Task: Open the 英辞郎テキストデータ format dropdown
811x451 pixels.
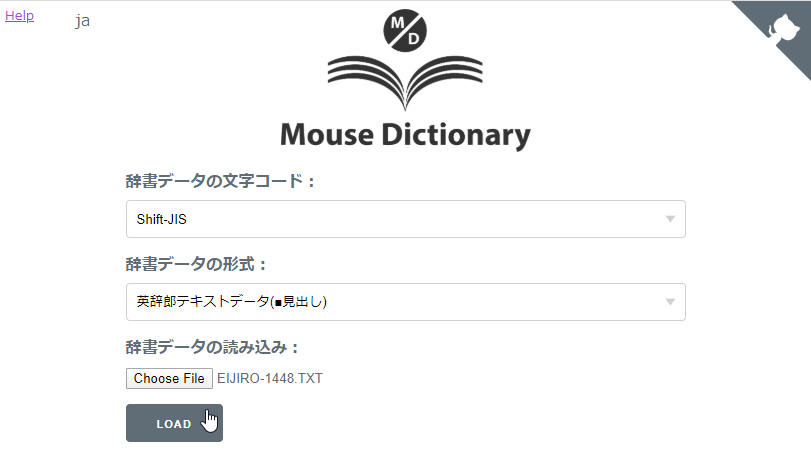Action: point(405,302)
